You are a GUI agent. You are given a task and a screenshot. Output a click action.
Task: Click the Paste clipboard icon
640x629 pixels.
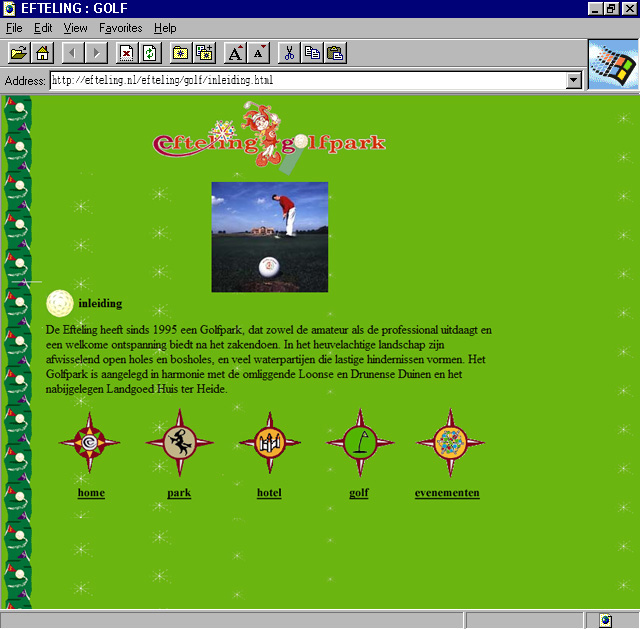point(336,53)
